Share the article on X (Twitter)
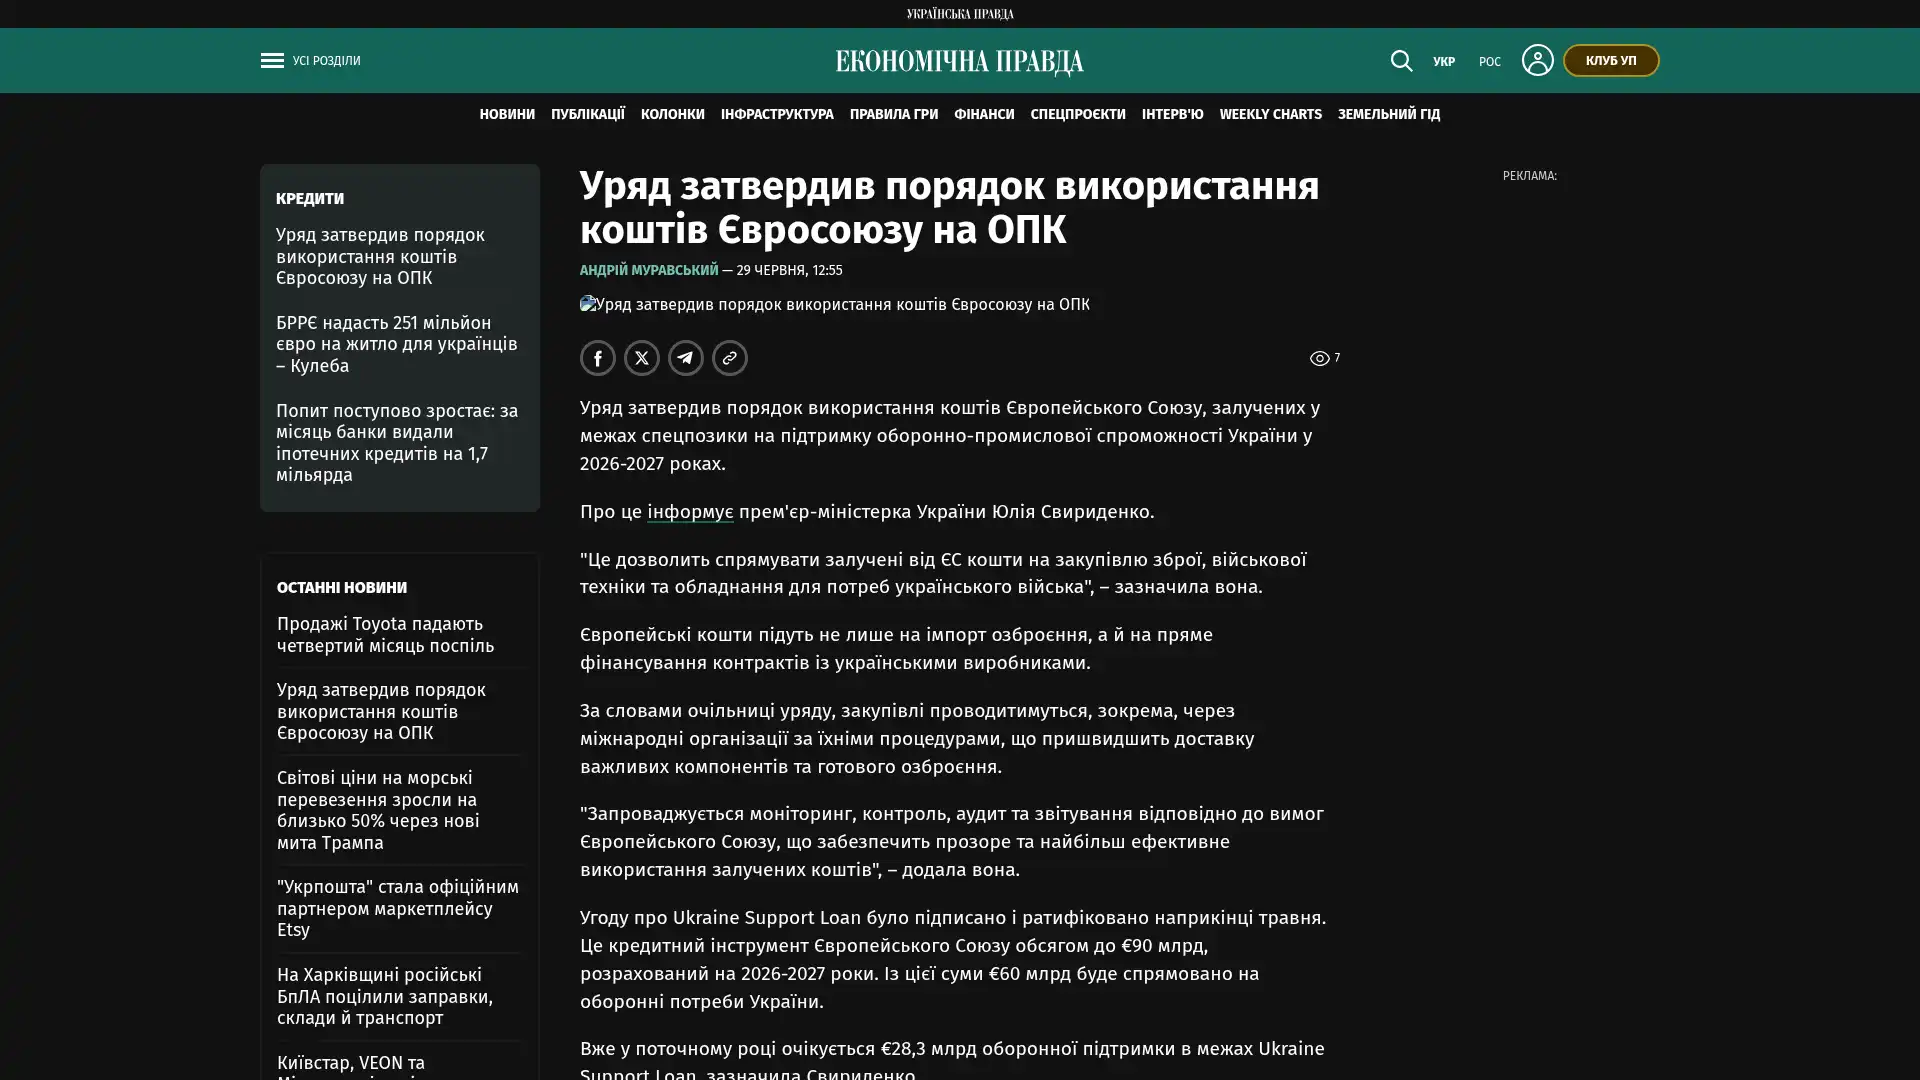 pos(642,358)
